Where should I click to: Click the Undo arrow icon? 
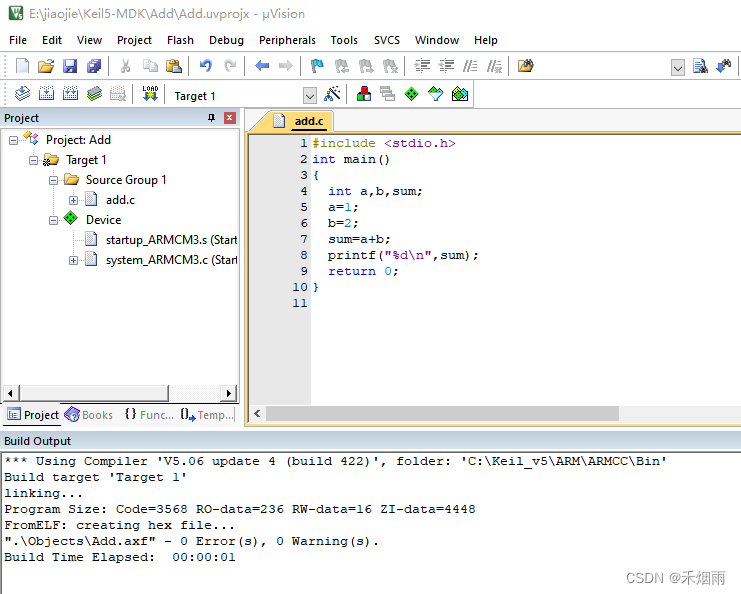point(205,66)
